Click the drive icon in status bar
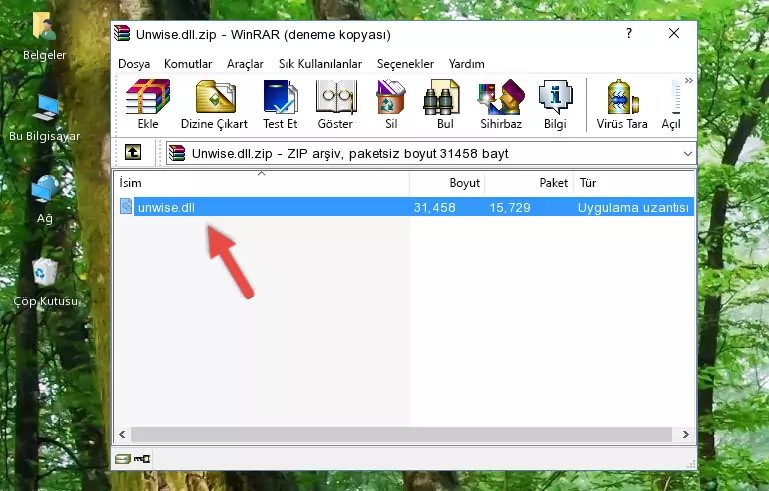This screenshot has width=769, height=491. tap(123, 459)
